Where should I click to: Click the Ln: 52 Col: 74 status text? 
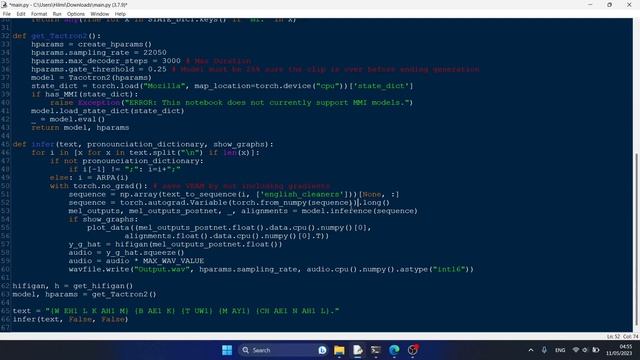622,336
